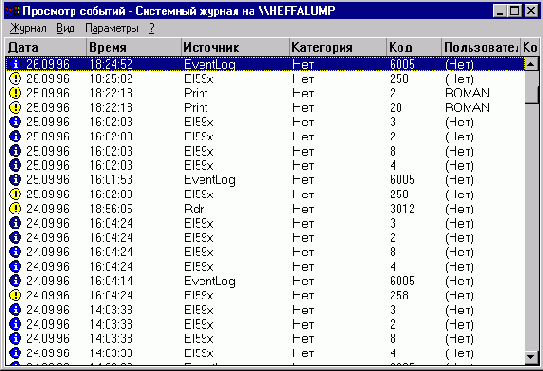Click info icon of 25.09.96 16:02:03 code 4 row
543x371 pixels.
15,165
